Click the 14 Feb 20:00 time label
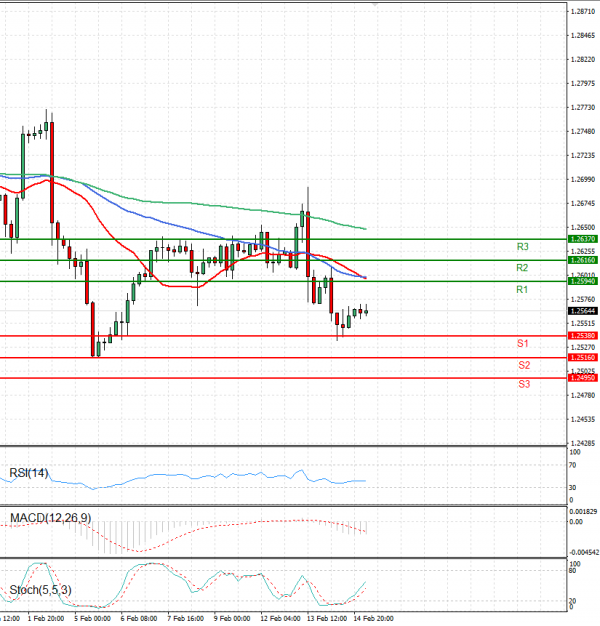Viewport: 600px width, 626px height. click(373, 618)
